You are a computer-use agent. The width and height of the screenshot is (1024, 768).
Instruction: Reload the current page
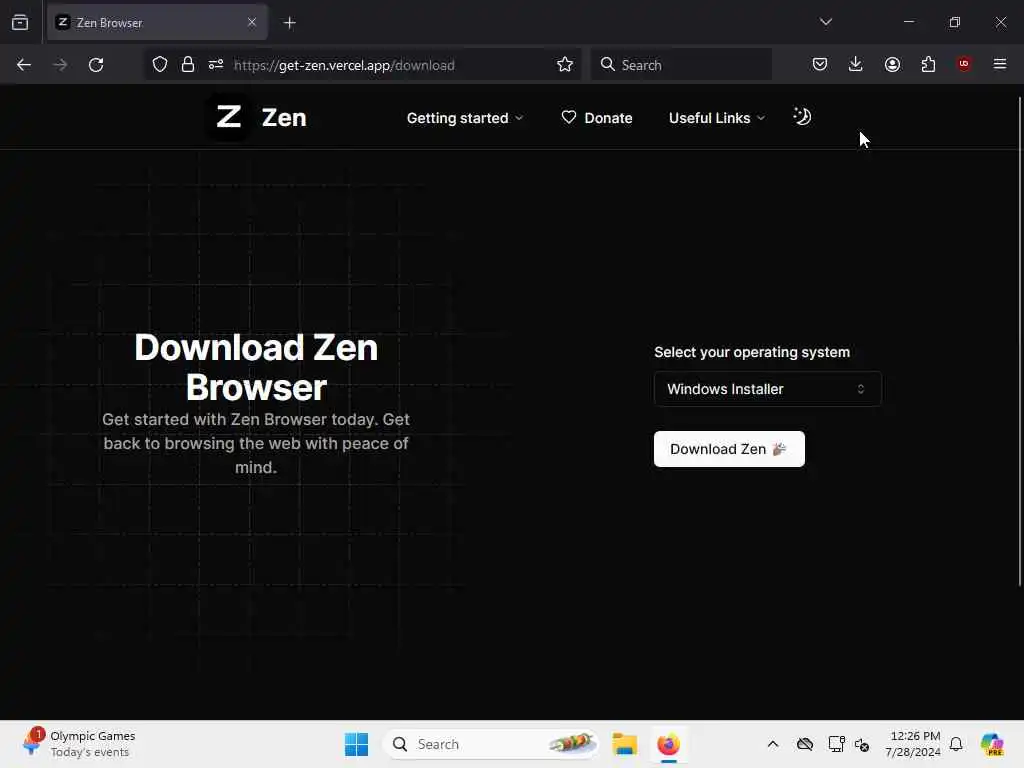[x=96, y=65]
